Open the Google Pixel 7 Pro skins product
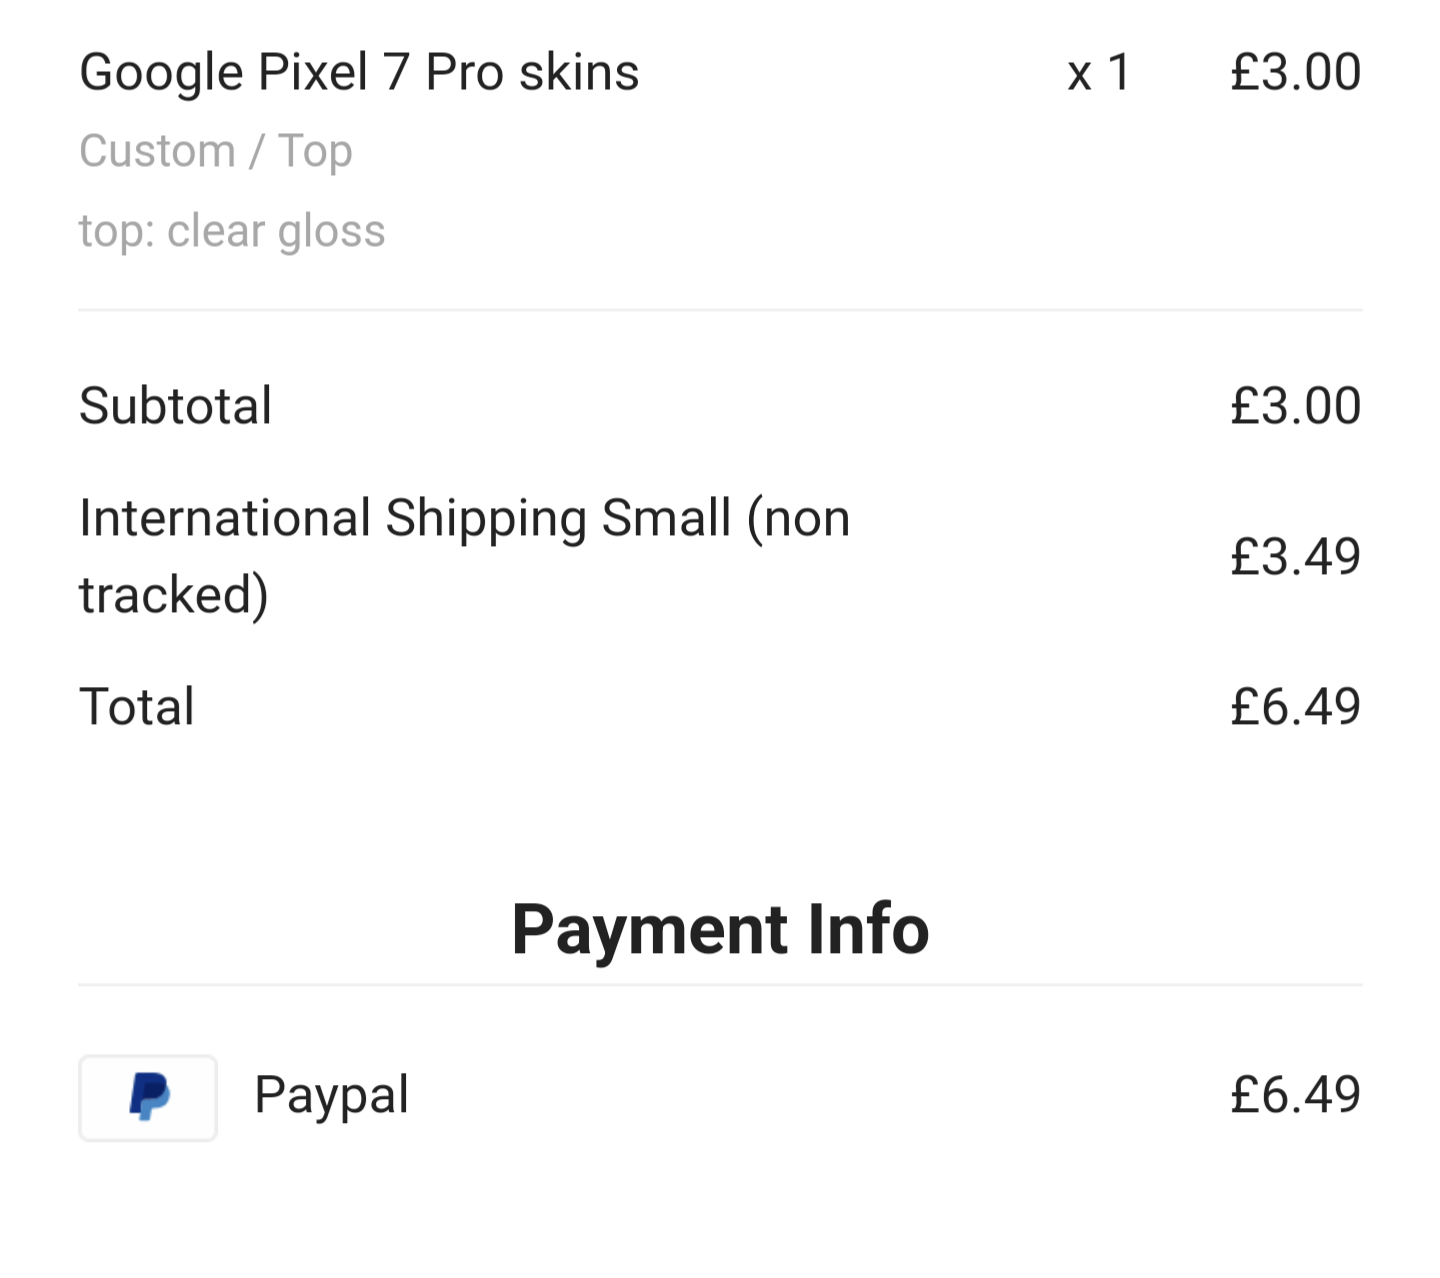The width and height of the screenshot is (1440, 1278). [x=359, y=73]
